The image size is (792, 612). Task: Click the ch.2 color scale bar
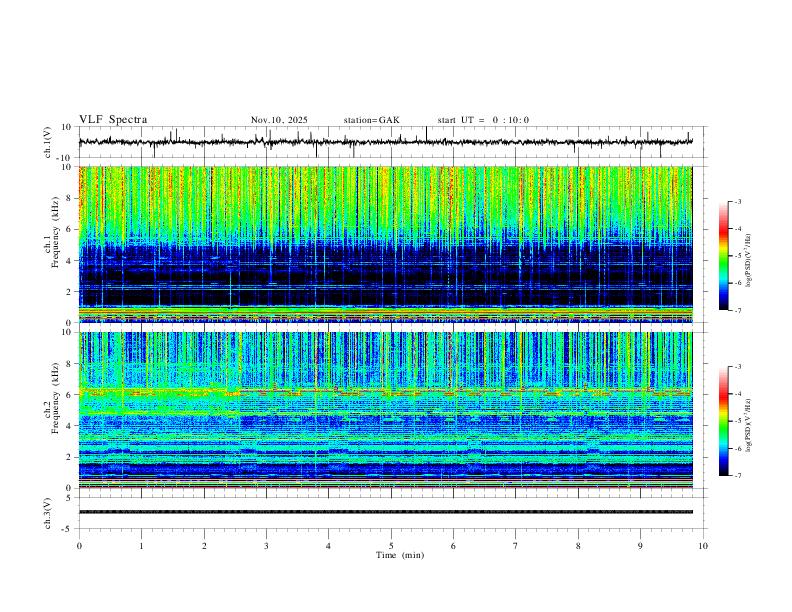pyautogui.click(x=724, y=421)
